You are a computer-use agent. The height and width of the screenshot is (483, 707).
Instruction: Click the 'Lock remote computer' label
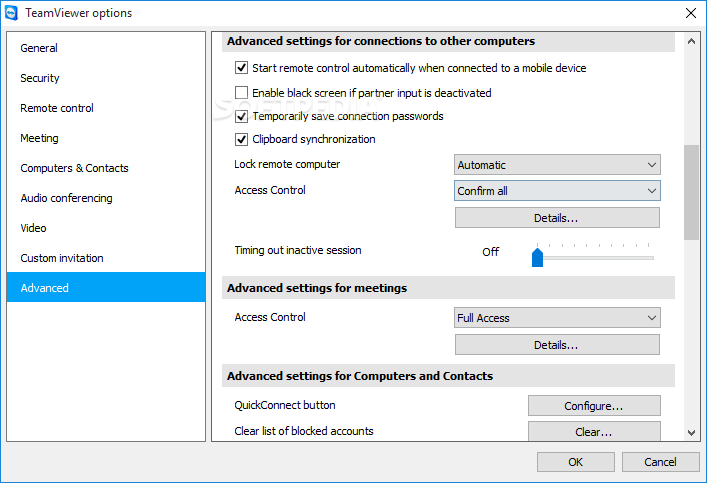pyautogui.click(x=287, y=164)
